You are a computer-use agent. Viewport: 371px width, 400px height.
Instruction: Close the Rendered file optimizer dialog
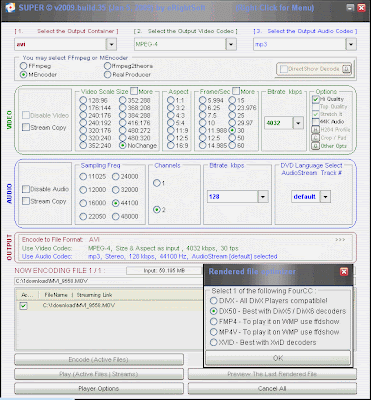(x=344, y=272)
